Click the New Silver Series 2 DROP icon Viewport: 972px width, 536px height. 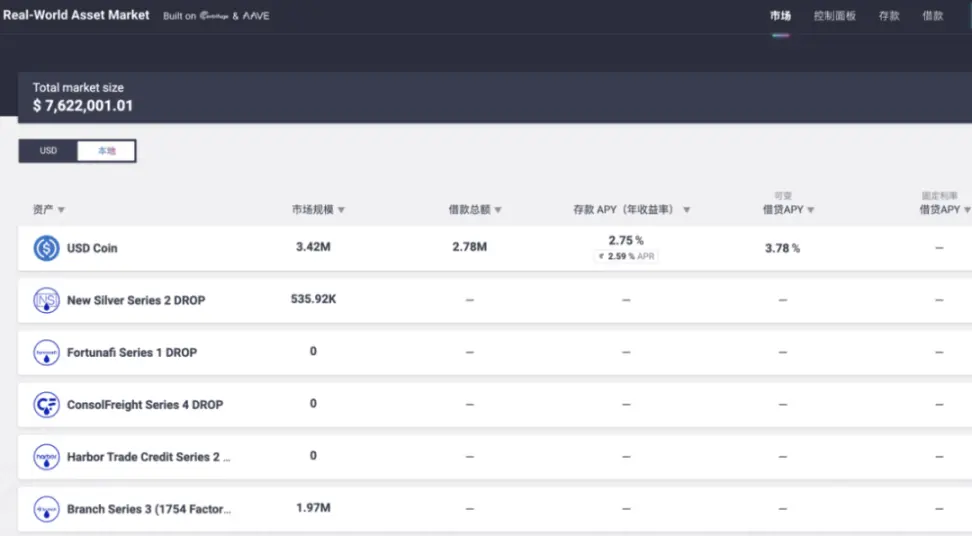click(46, 300)
